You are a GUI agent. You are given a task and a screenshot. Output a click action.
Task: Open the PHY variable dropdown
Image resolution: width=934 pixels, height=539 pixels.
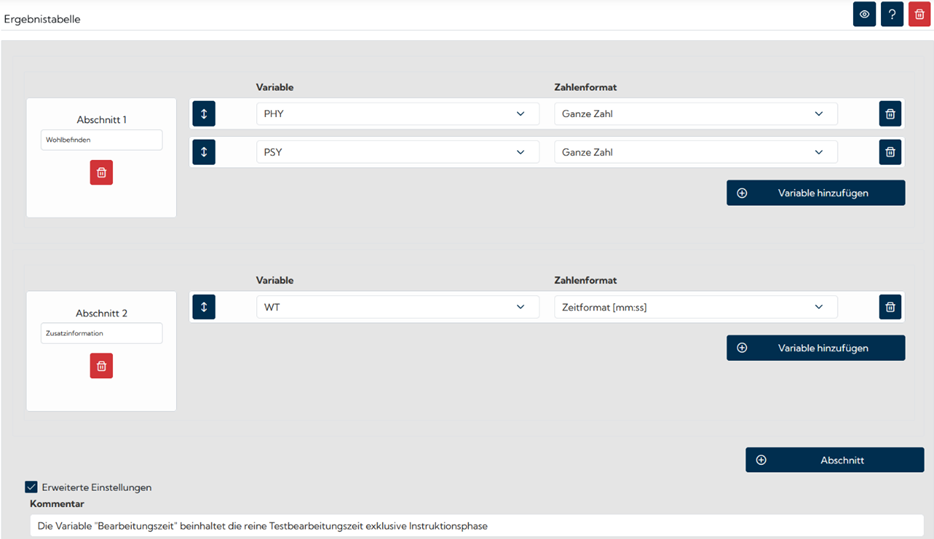click(397, 114)
